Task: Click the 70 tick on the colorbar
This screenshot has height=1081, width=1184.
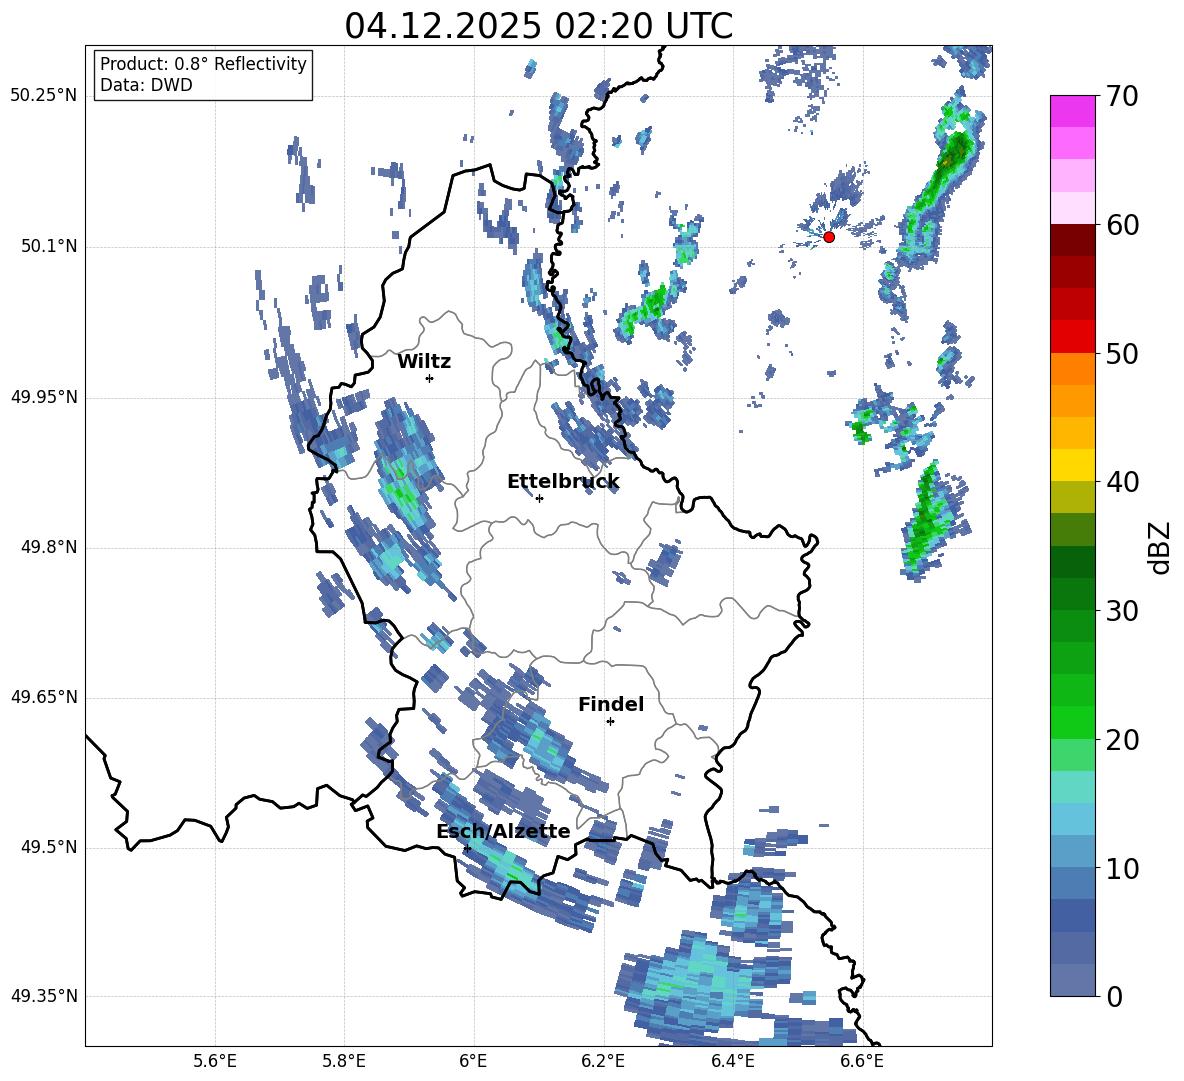Action: (1121, 97)
